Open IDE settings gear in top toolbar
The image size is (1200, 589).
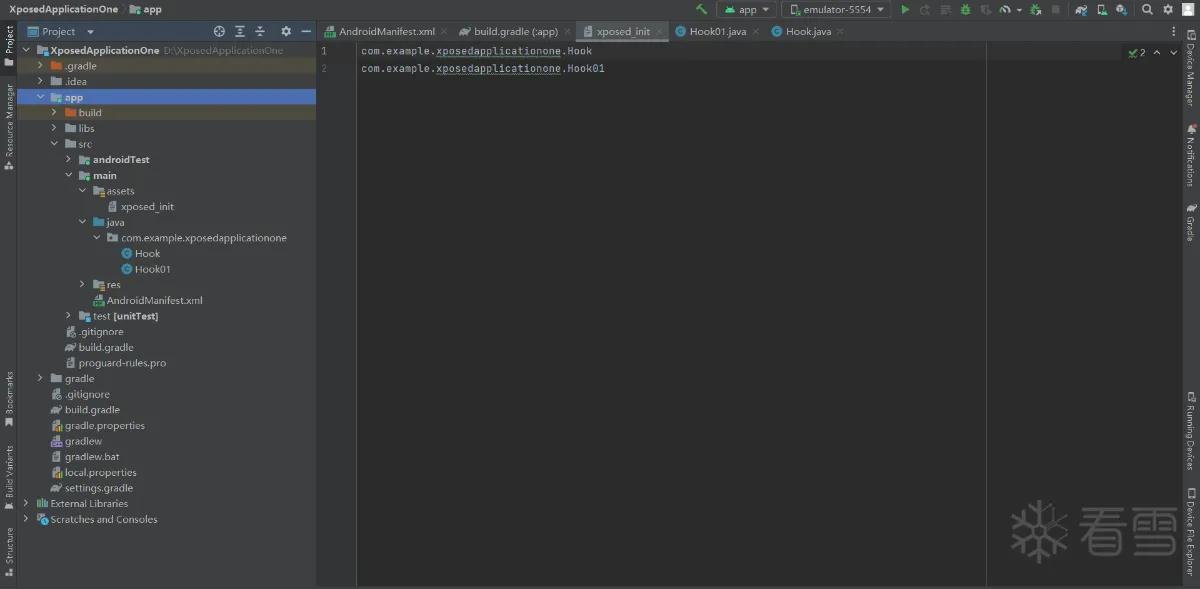[x=1168, y=9]
